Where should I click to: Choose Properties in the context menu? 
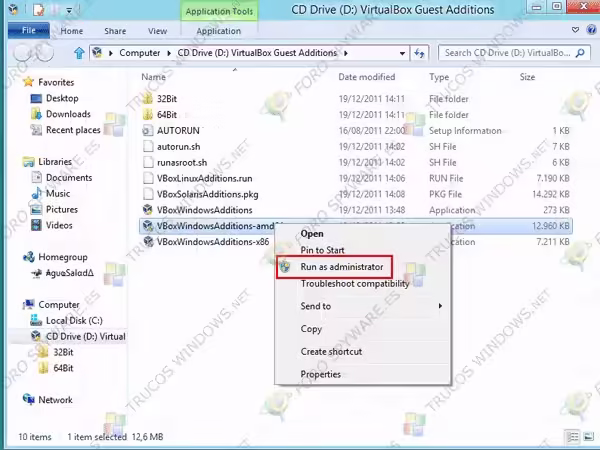[x=320, y=374]
